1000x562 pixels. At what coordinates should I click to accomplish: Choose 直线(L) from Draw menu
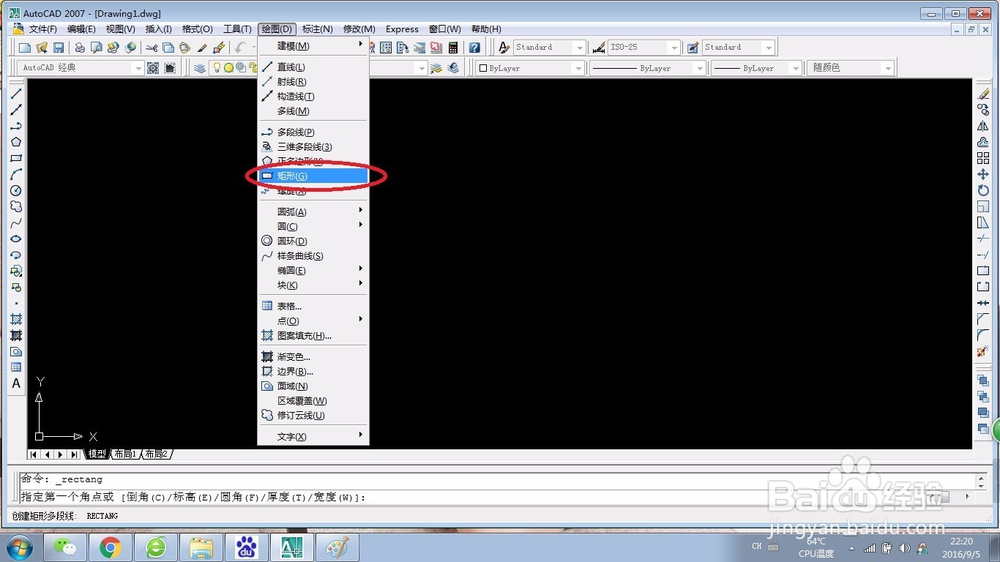(313, 67)
